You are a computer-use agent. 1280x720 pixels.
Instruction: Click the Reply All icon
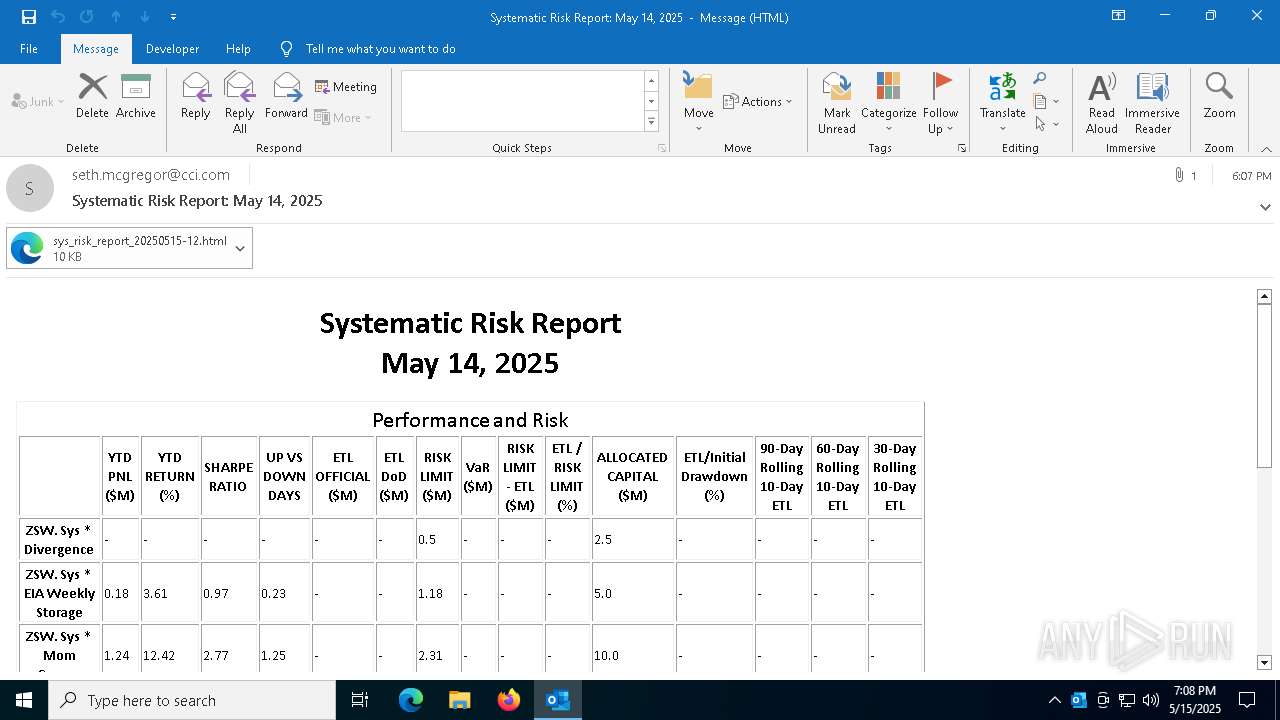pos(239,102)
